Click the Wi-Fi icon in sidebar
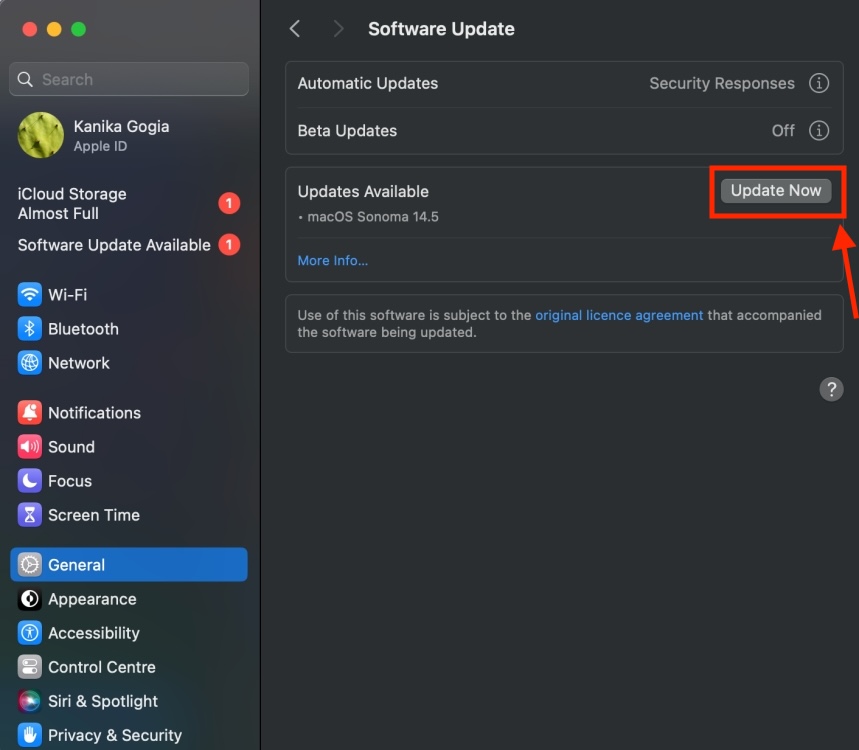 tap(30, 295)
